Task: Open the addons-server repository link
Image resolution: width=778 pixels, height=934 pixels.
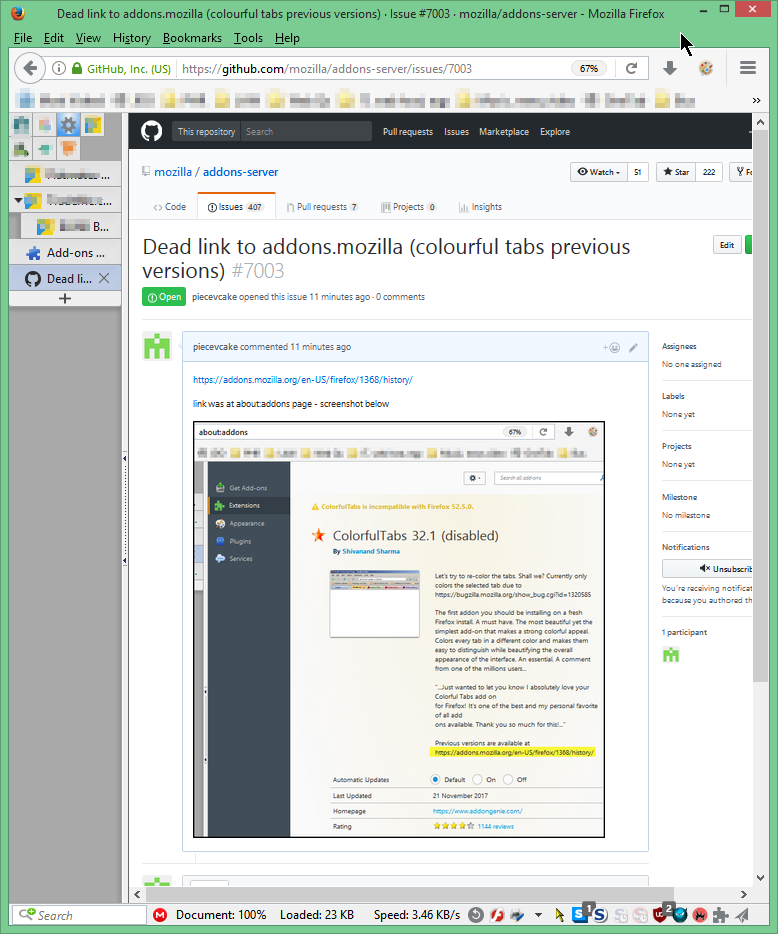Action: pos(241,172)
